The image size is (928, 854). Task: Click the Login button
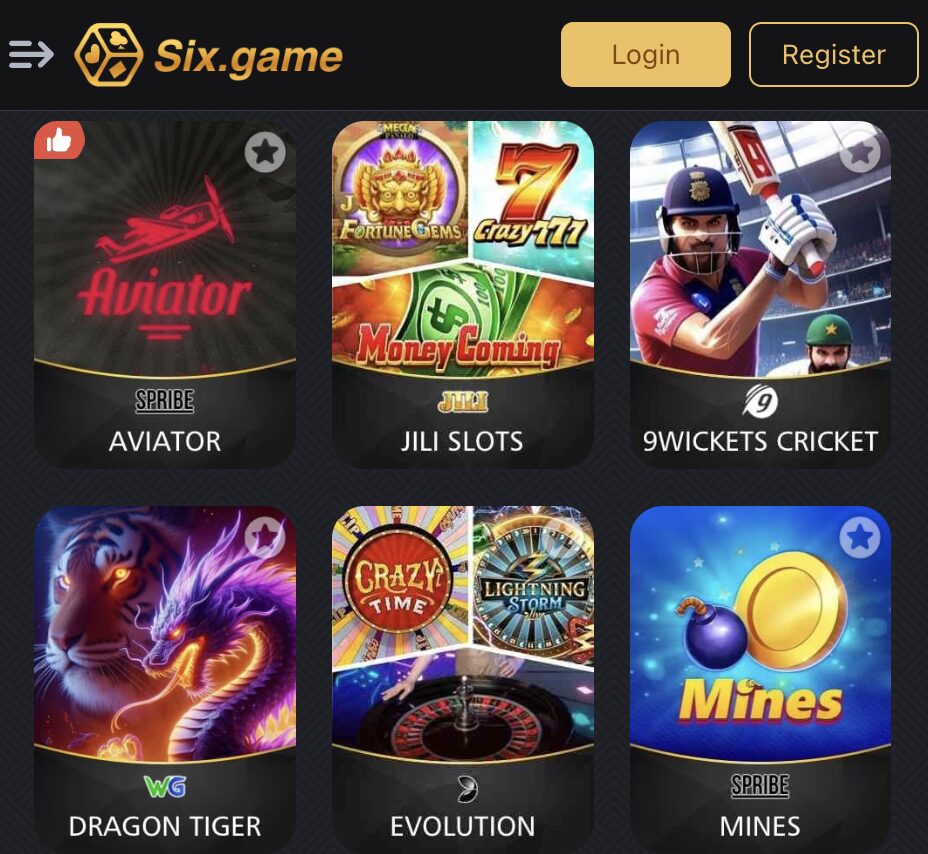(646, 54)
